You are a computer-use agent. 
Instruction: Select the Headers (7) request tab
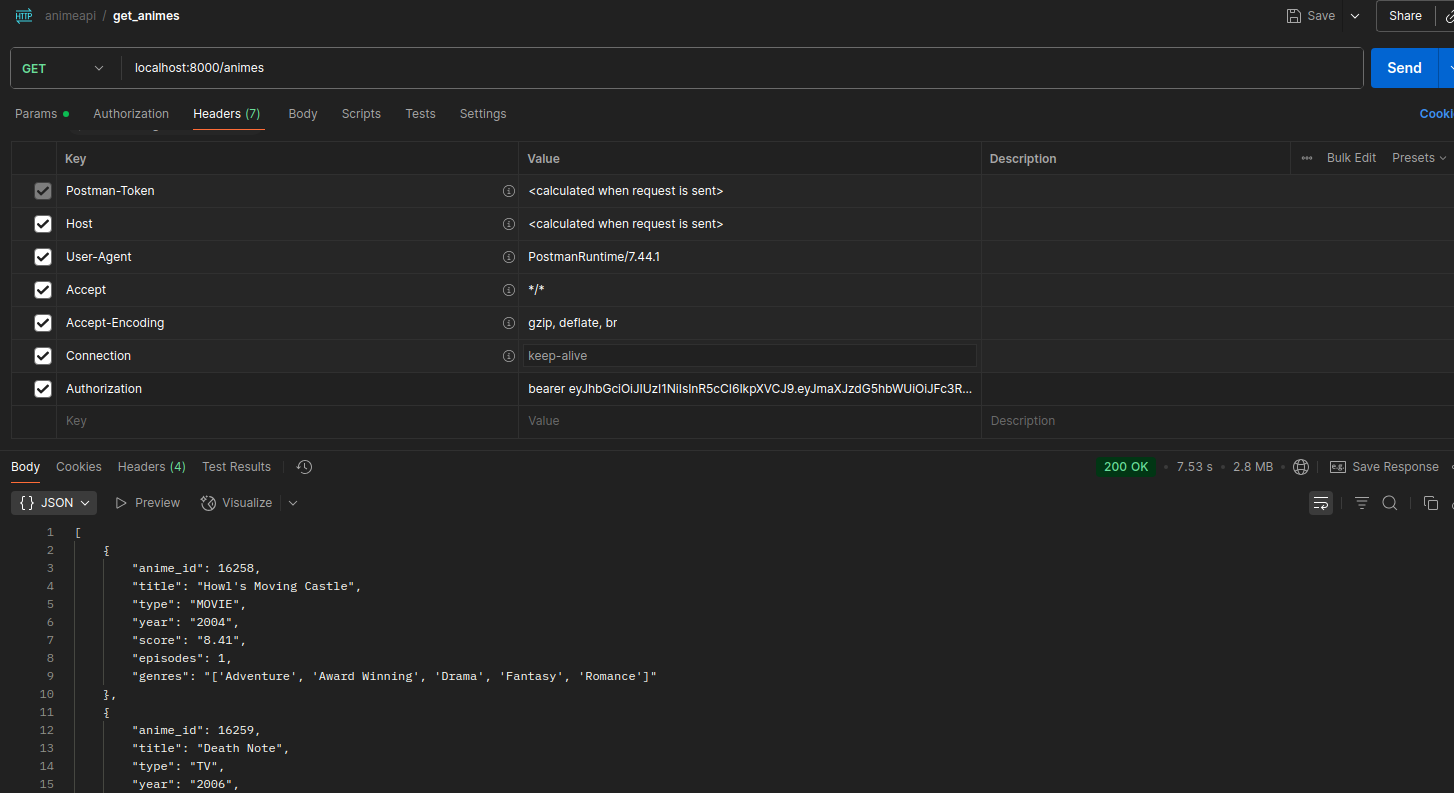coord(227,114)
